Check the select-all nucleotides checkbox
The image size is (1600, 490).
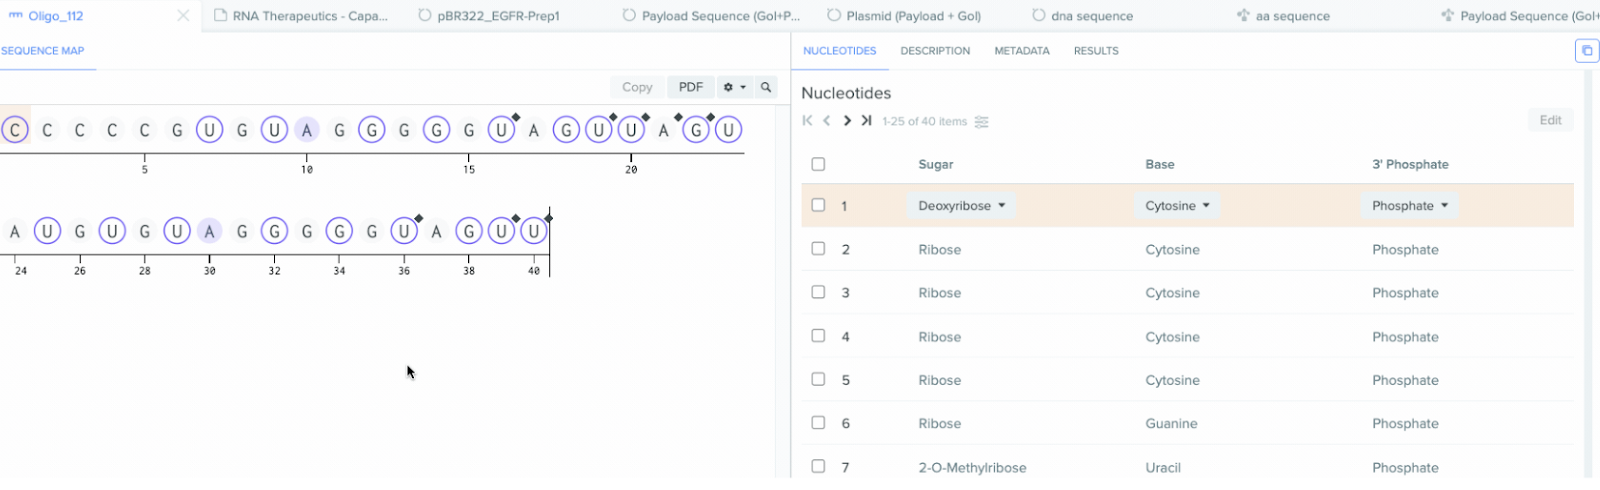tap(818, 164)
